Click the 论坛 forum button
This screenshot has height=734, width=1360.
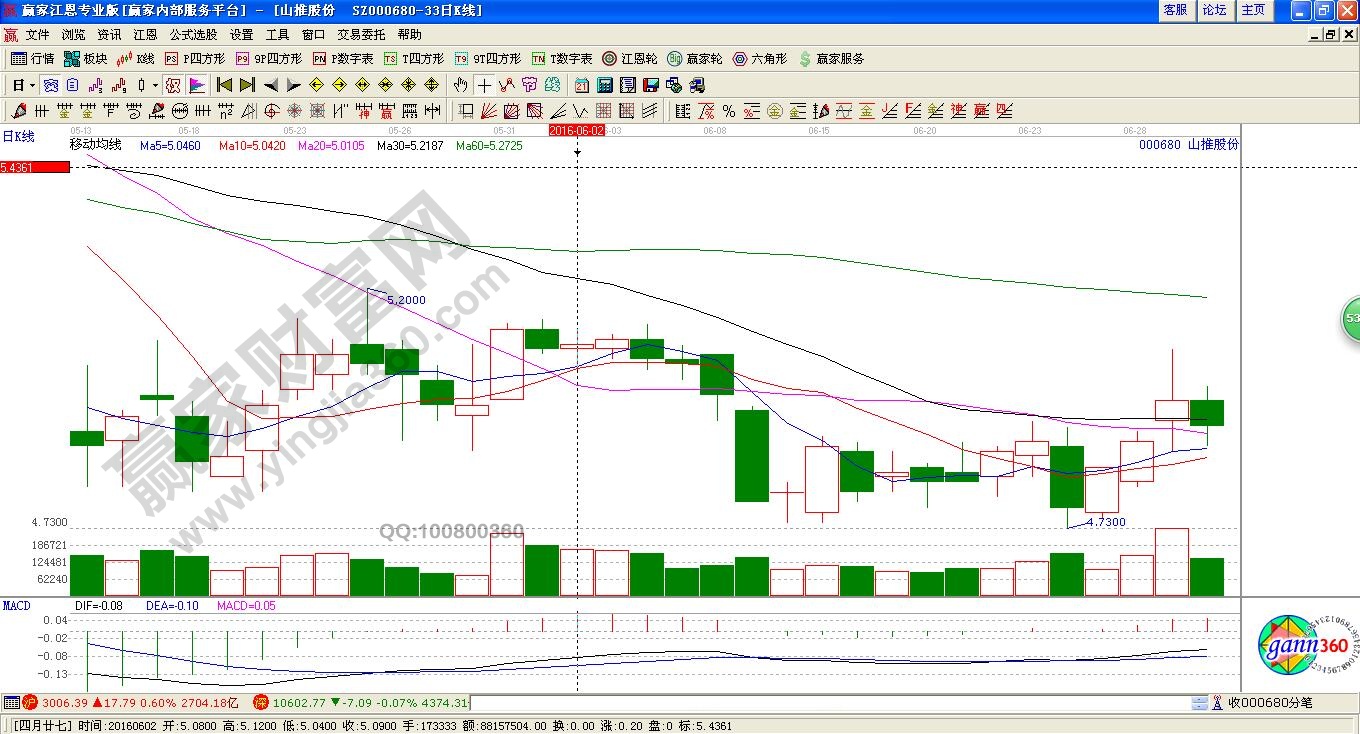1214,10
